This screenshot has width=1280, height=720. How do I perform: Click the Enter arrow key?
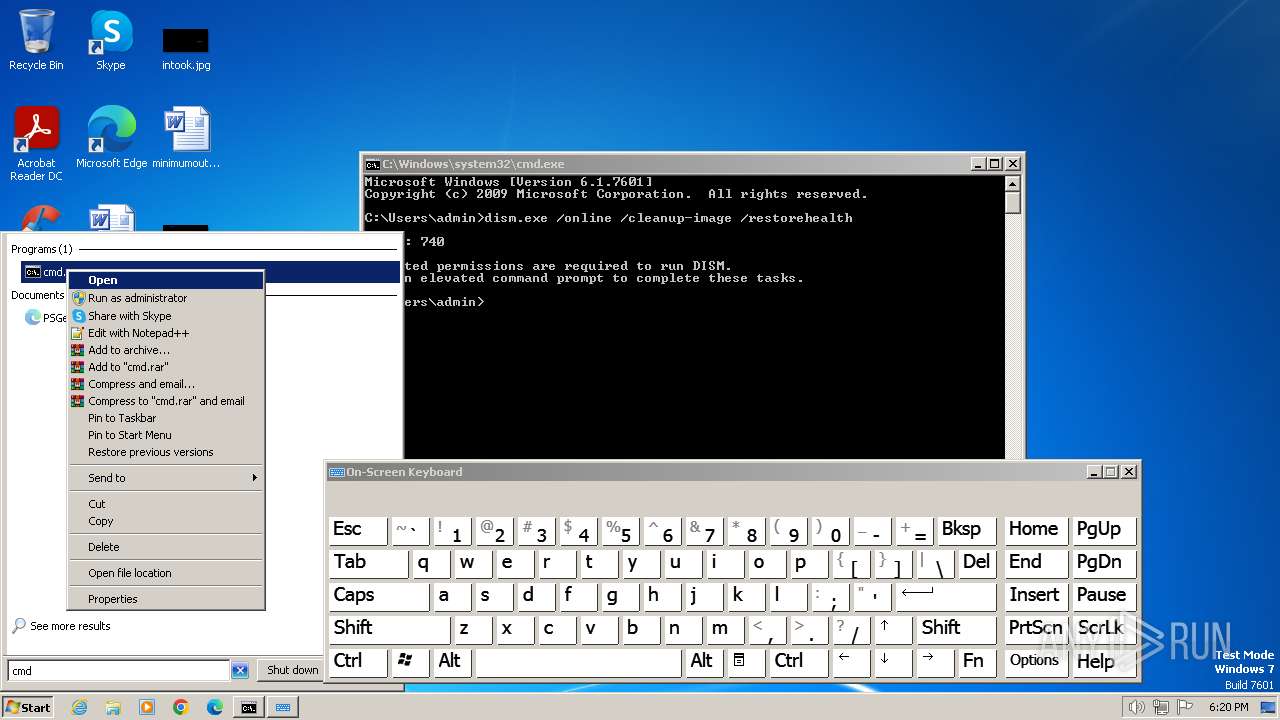tap(945, 596)
